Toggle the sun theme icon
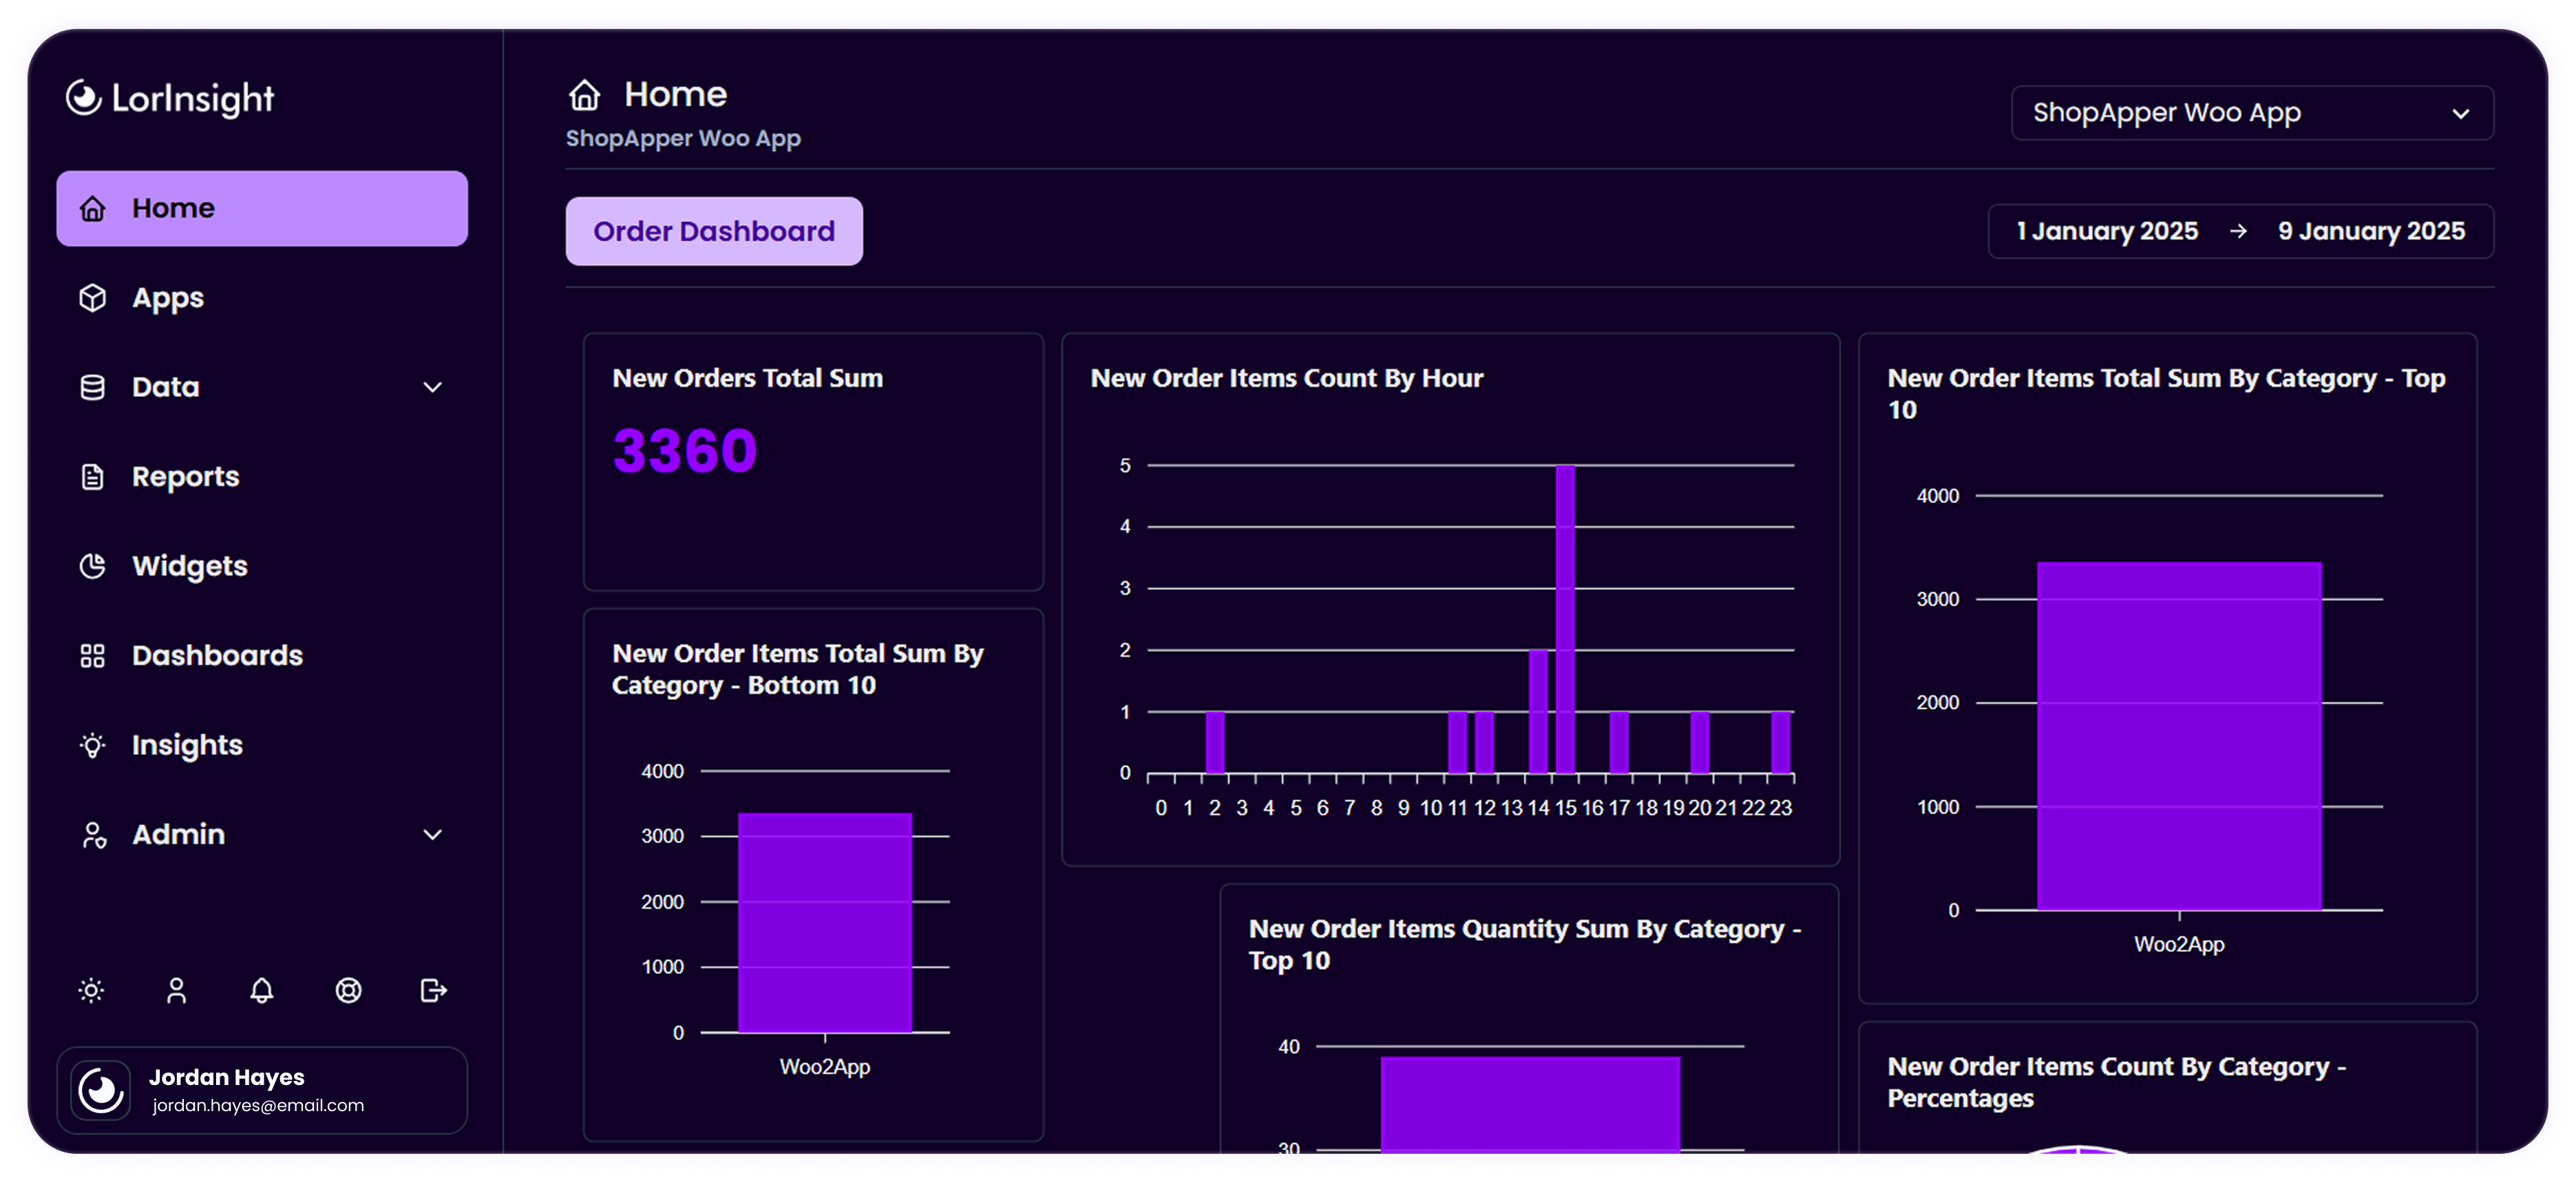 [x=91, y=990]
